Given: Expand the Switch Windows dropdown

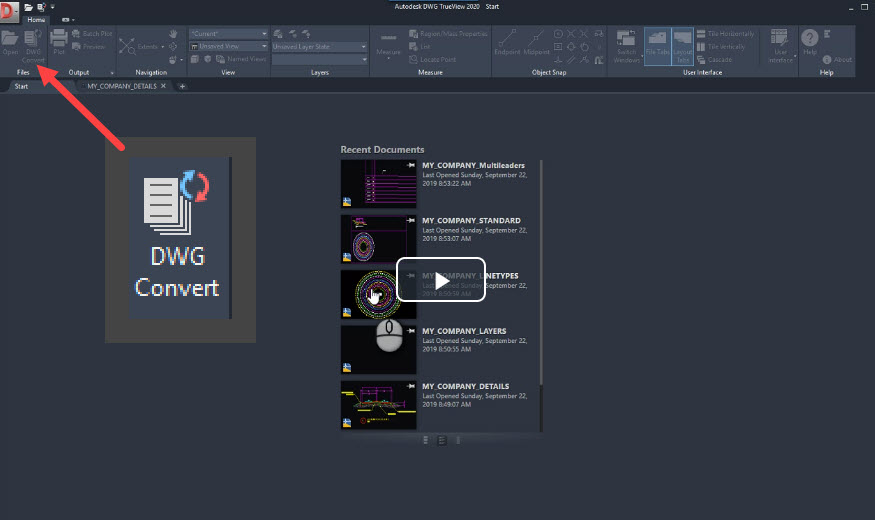Looking at the screenshot, I should [627, 46].
